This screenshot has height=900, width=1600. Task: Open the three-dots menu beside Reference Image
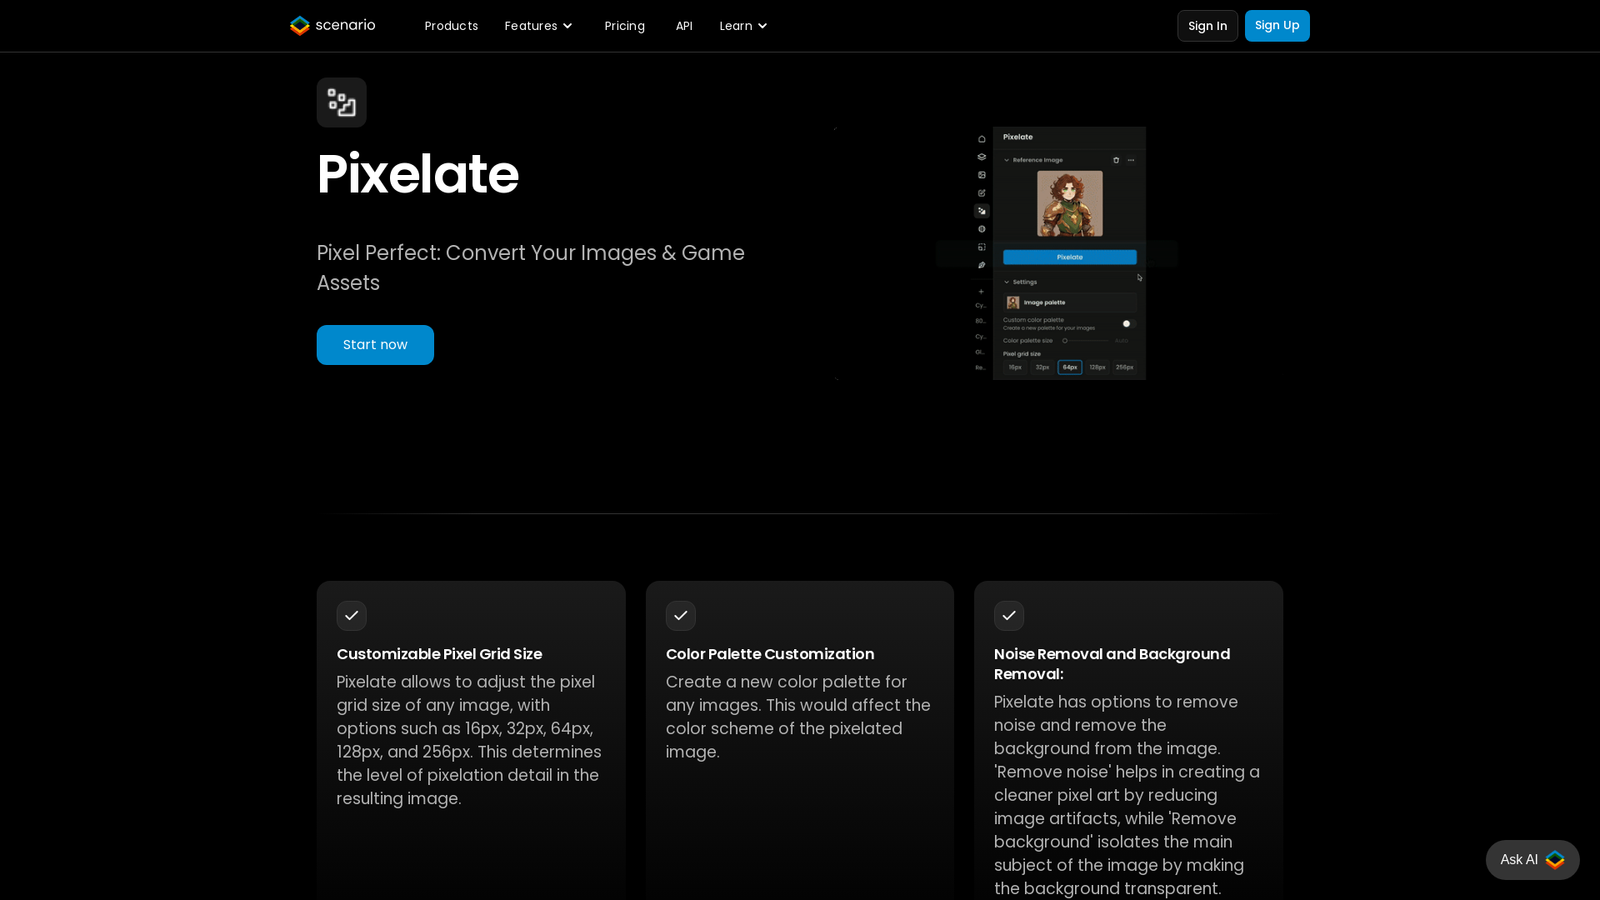(x=1131, y=160)
